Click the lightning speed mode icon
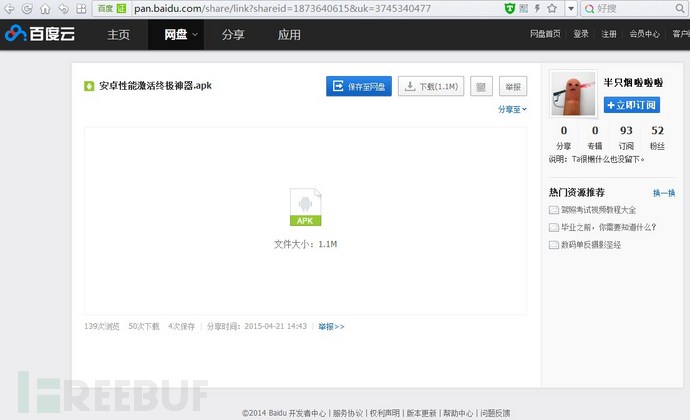This screenshot has height=420, width=690. tap(537, 8)
